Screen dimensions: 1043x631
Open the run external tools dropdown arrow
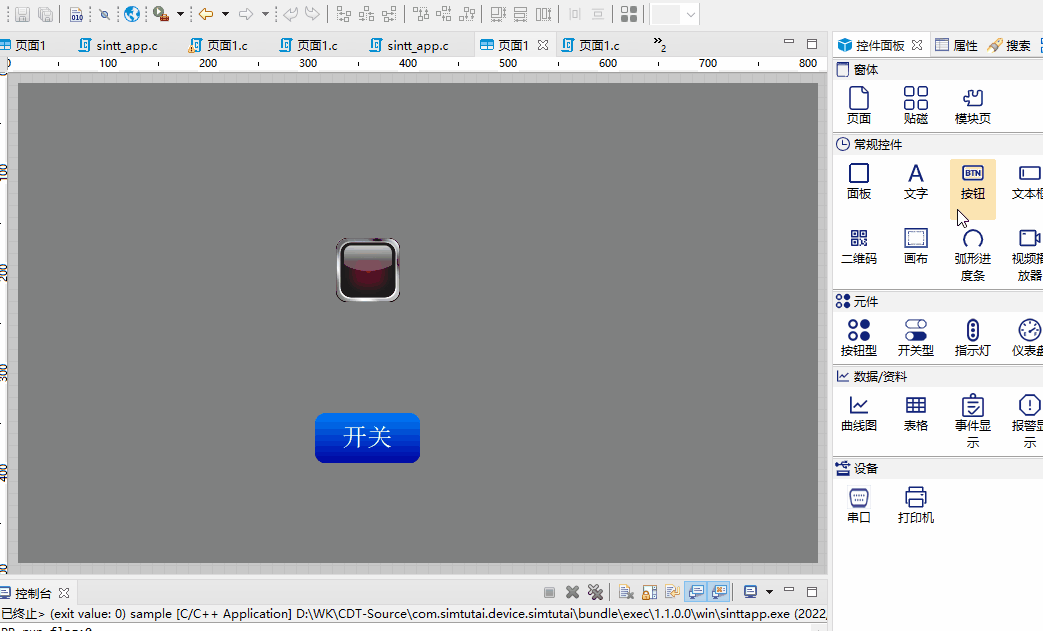[x=180, y=14]
